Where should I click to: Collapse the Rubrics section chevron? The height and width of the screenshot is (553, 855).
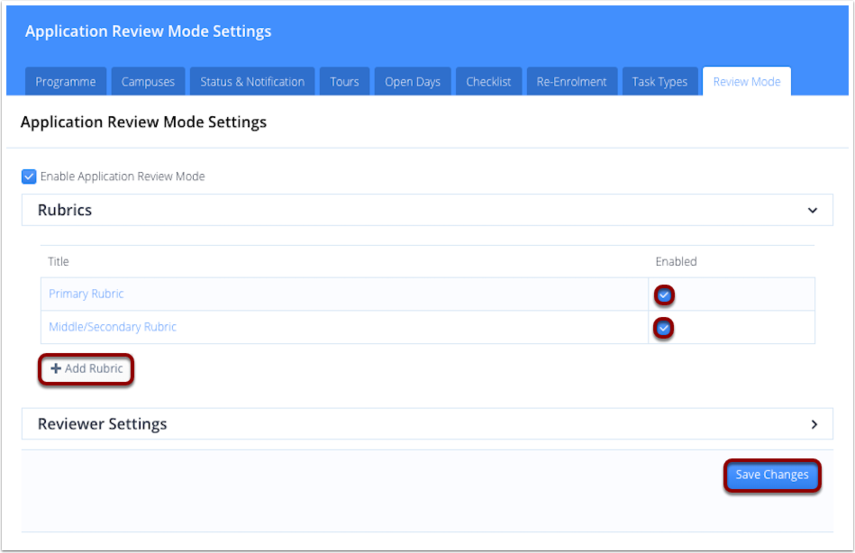[812, 211]
